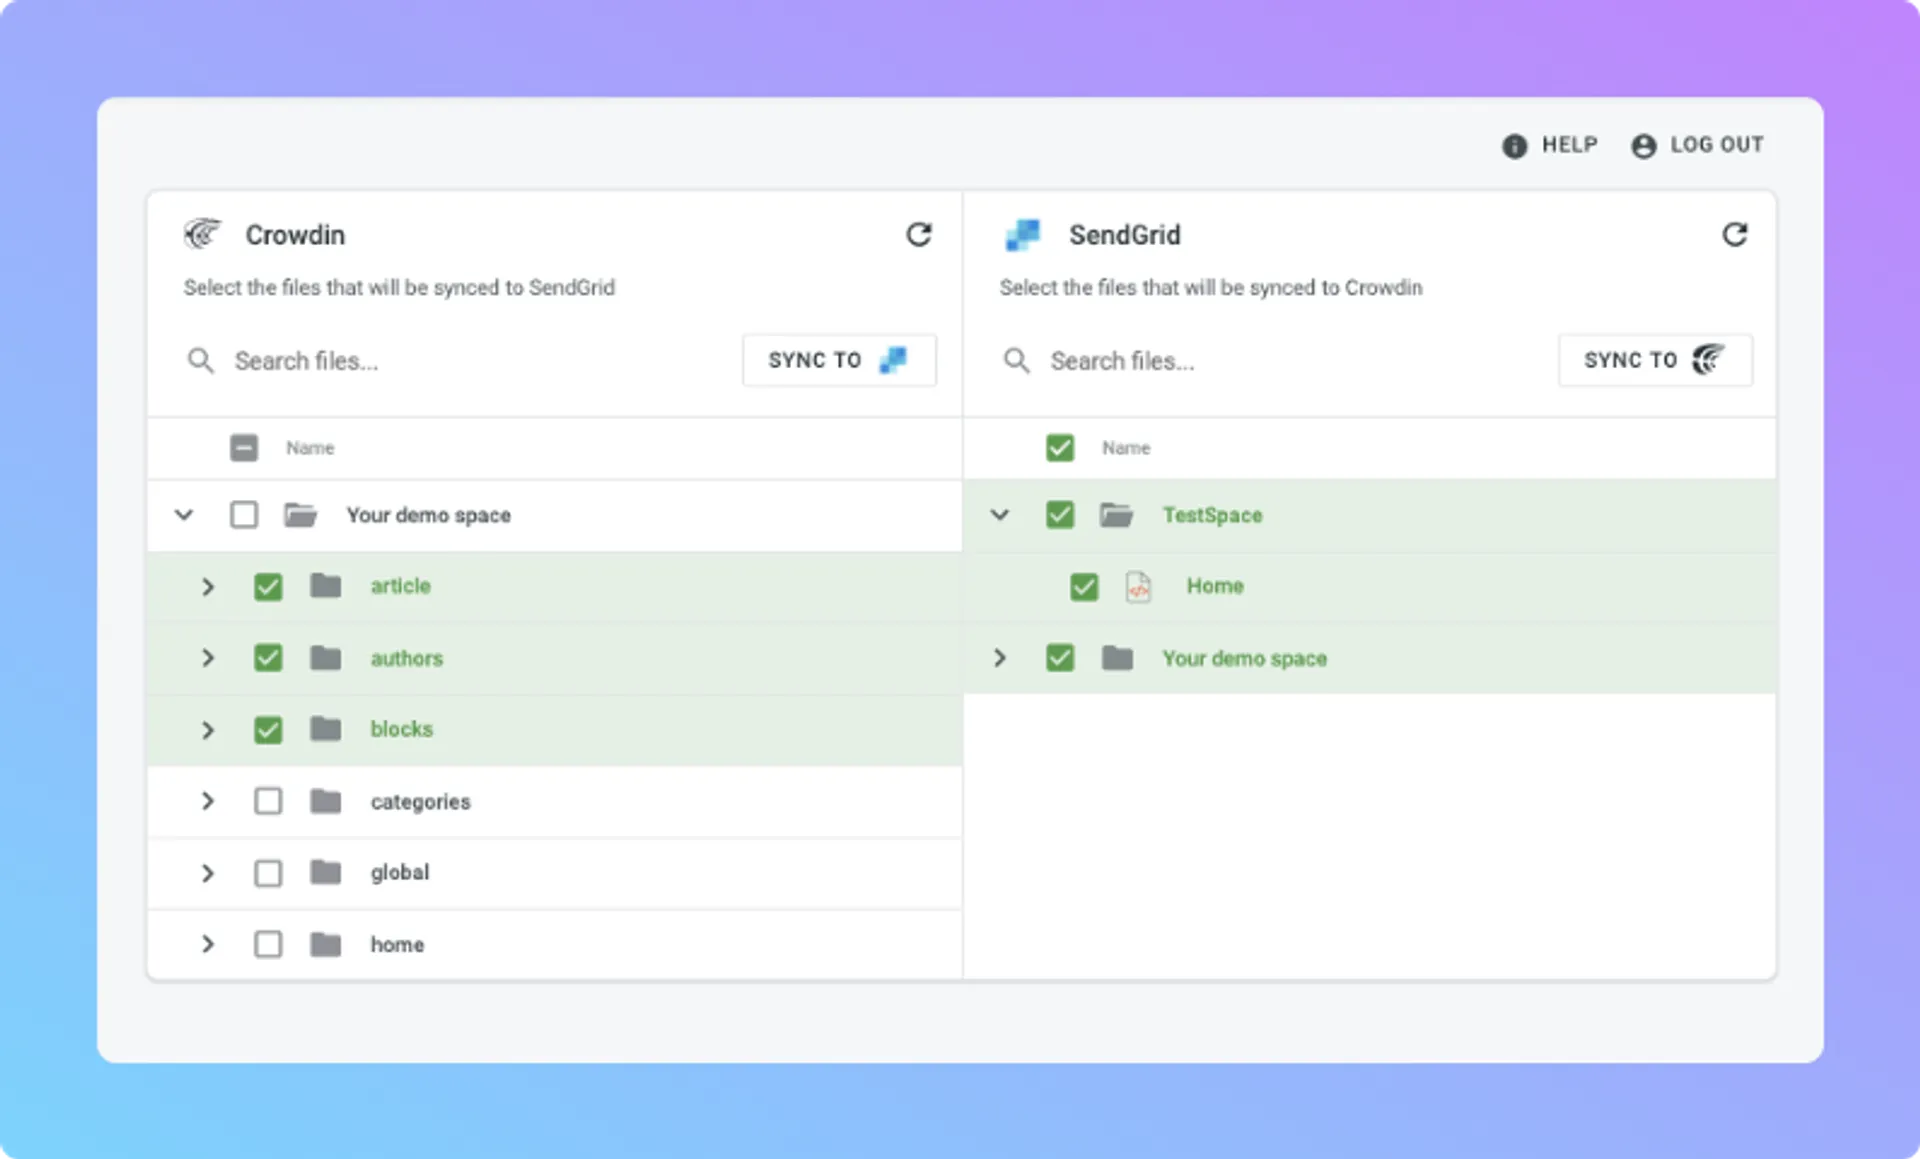Click the Crowdin logo in panel header
The image size is (1920, 1159).
pyautogui.click(x=203, y=234)
